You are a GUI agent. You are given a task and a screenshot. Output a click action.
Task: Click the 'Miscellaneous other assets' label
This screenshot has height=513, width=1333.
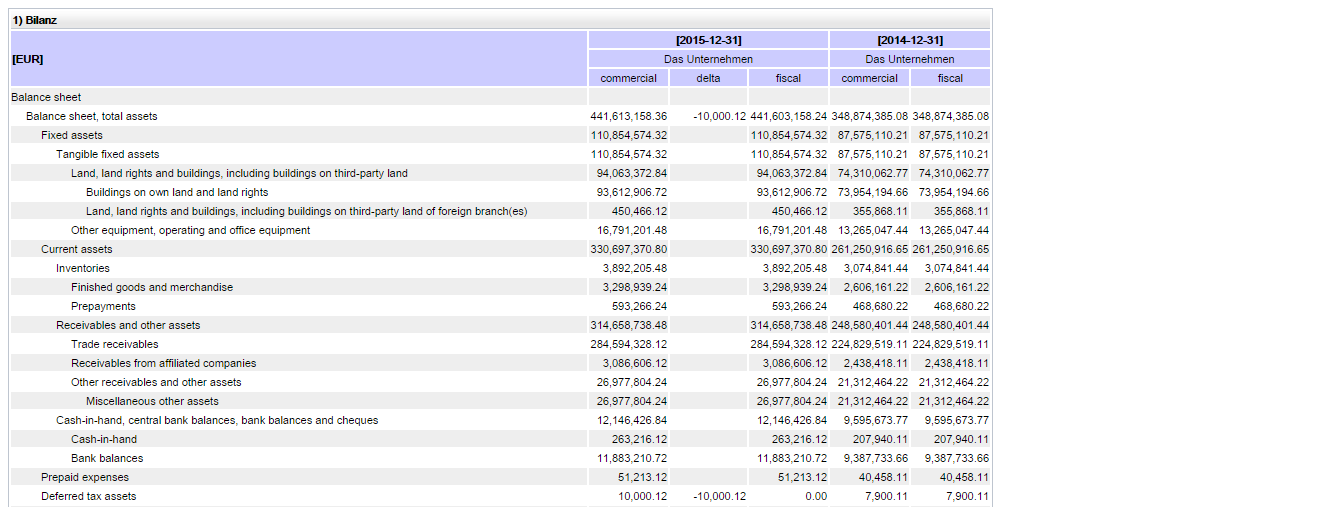(152, 401)
